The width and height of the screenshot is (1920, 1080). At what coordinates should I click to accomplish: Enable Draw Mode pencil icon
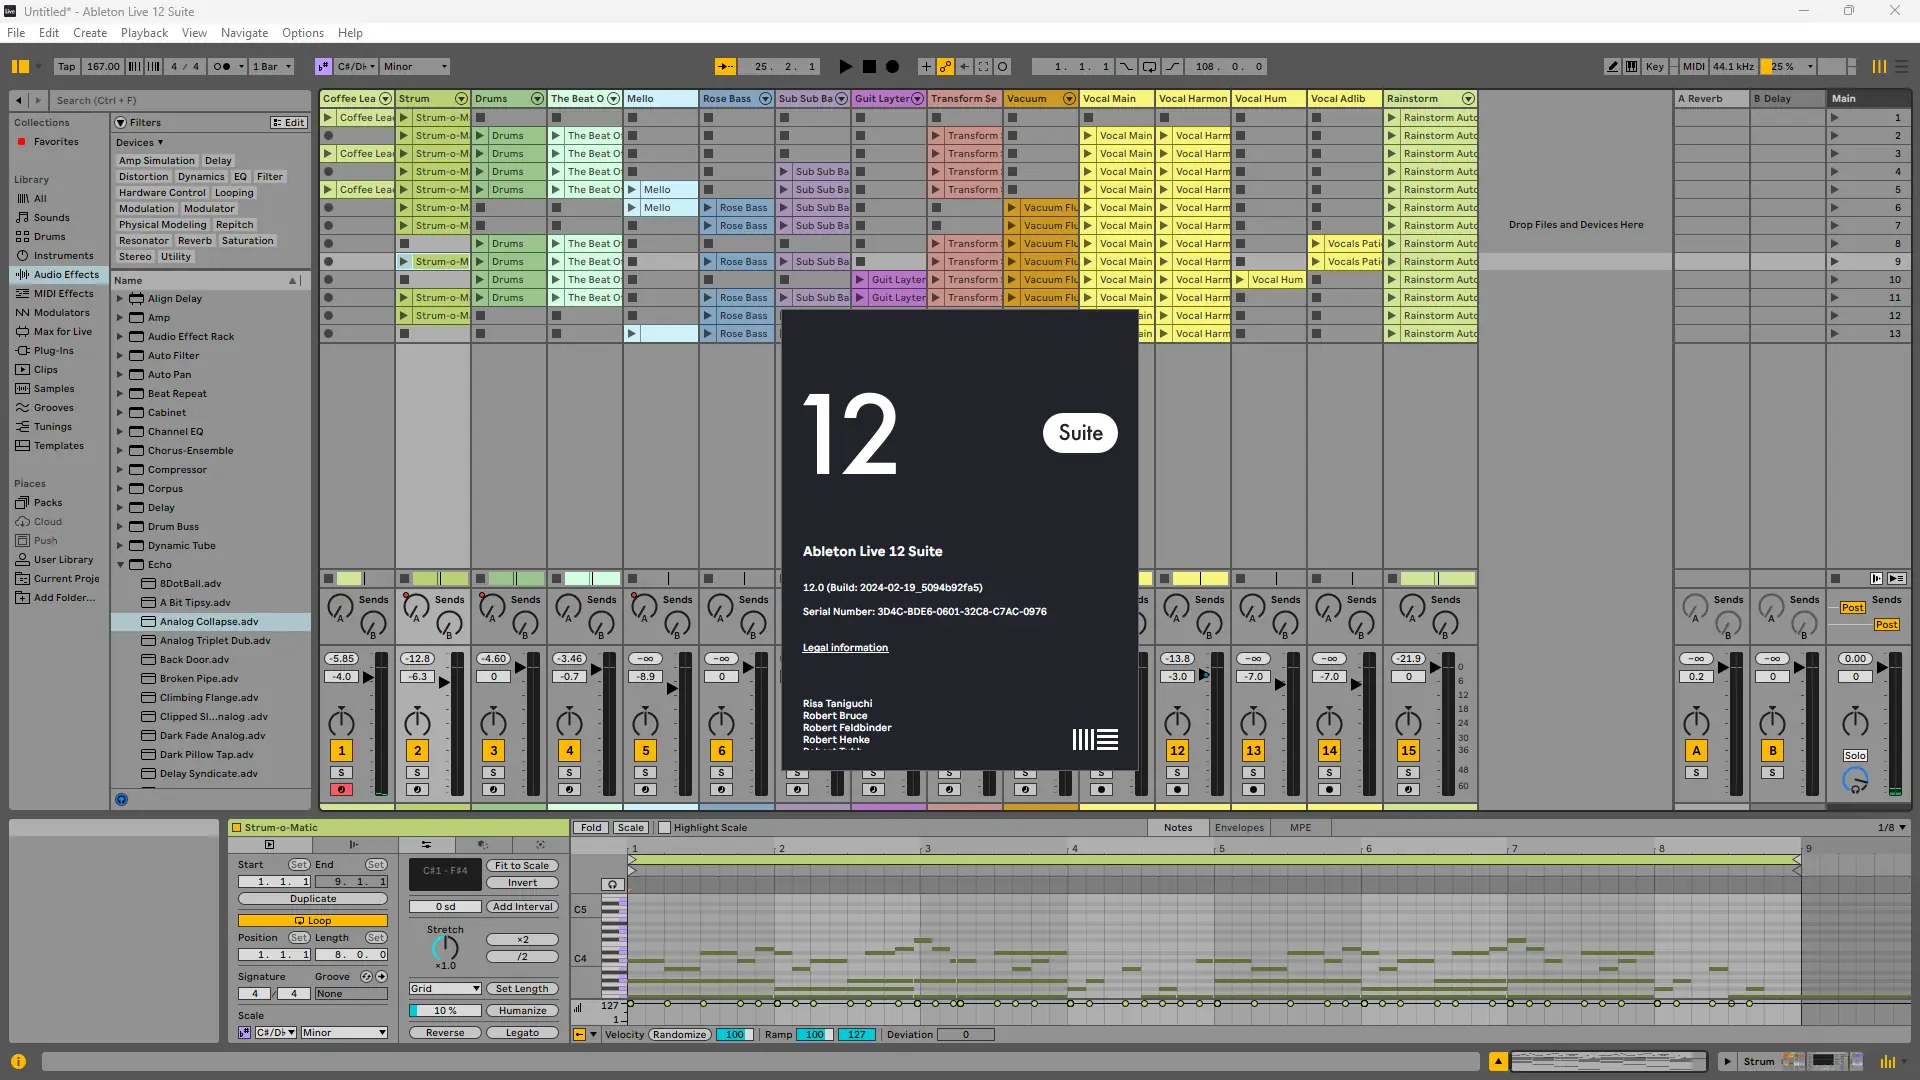coord(1612,67)
